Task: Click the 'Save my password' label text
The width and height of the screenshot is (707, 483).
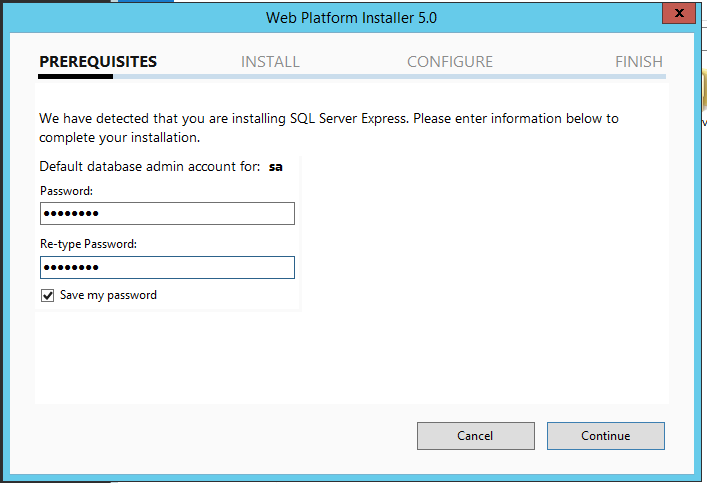Action: (108, 296)
